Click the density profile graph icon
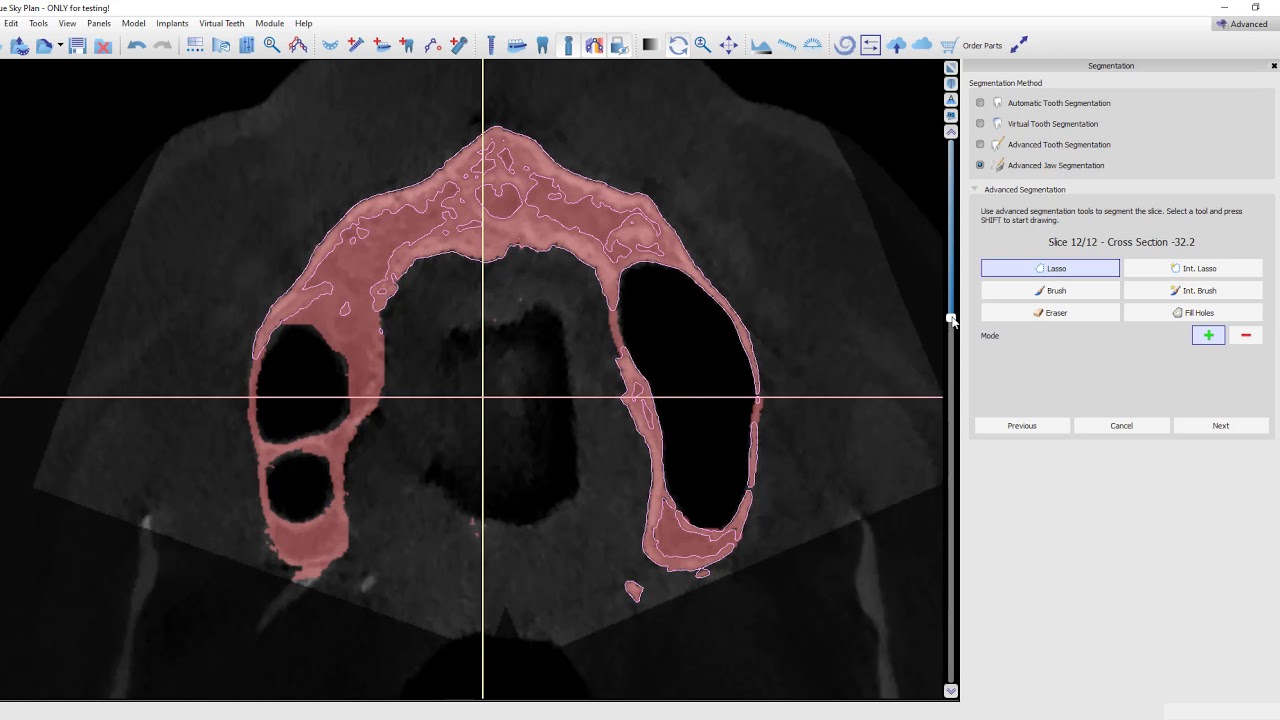 tap(761, 45)
